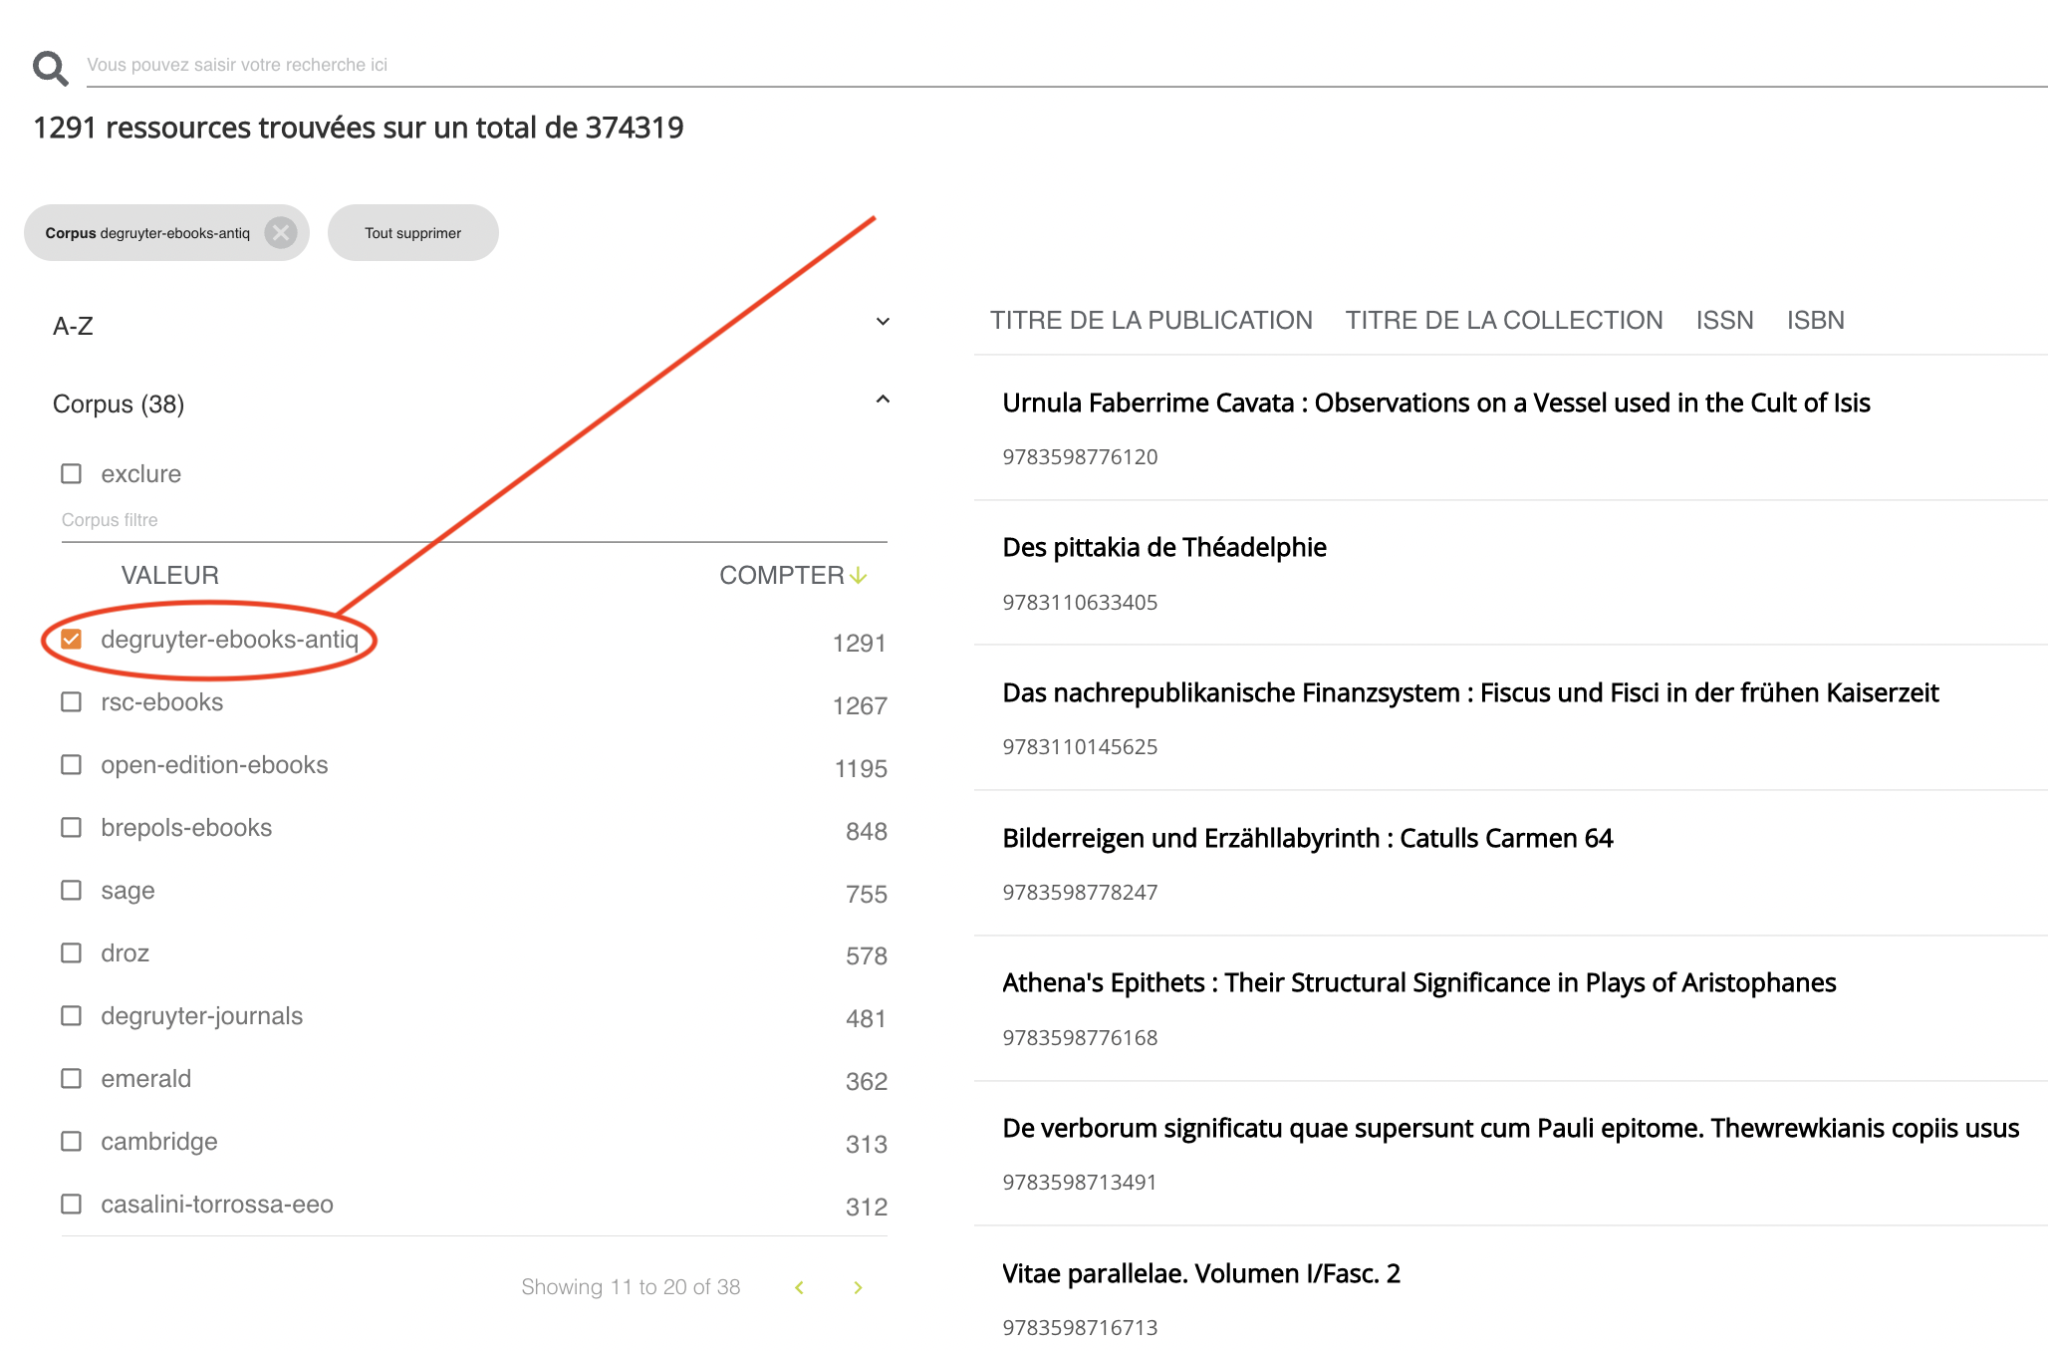Sort by the VALEUR column header
Screen dimensions: 2048x1351
[x=170, y=576]
